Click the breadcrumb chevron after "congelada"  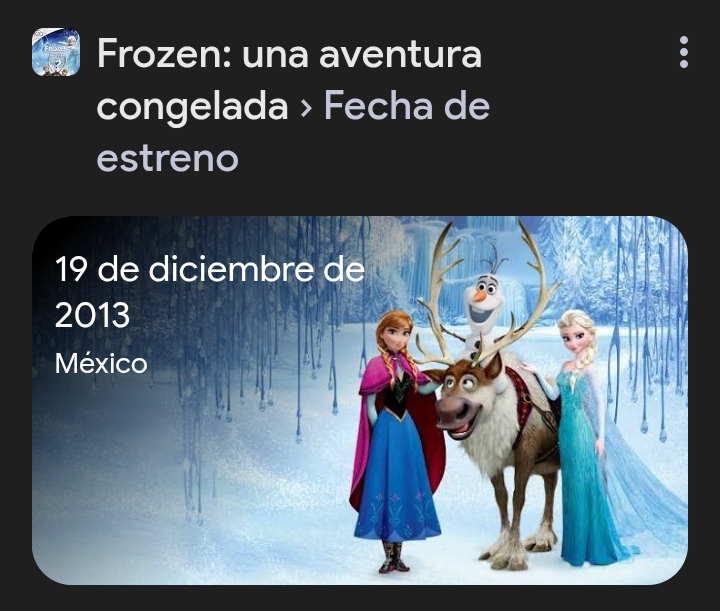pos(306,108)
